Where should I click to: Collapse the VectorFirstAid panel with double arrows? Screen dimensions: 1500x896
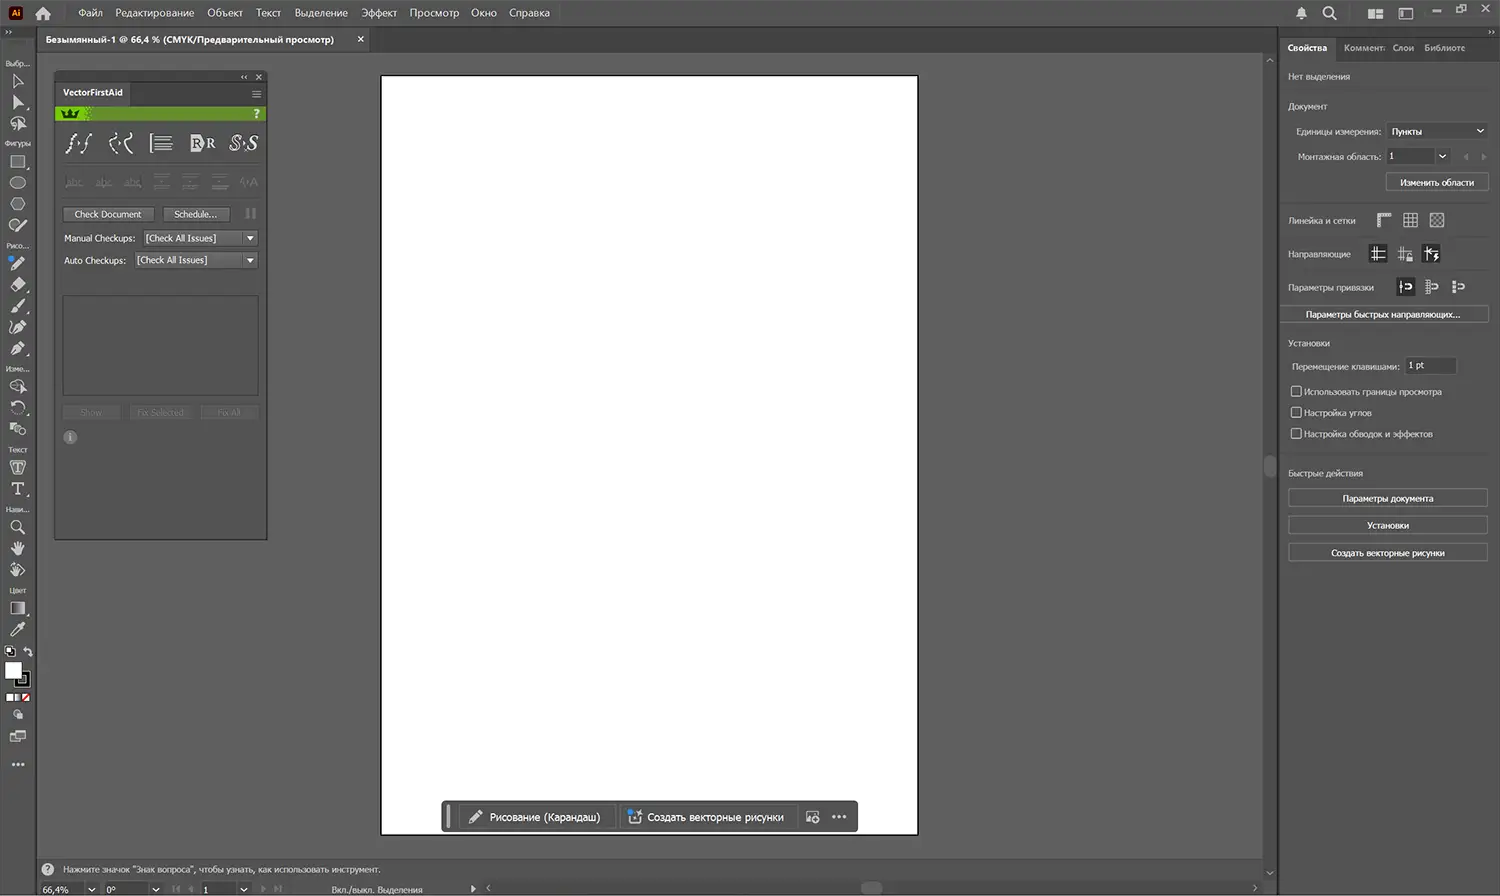[x=244, y=77]
